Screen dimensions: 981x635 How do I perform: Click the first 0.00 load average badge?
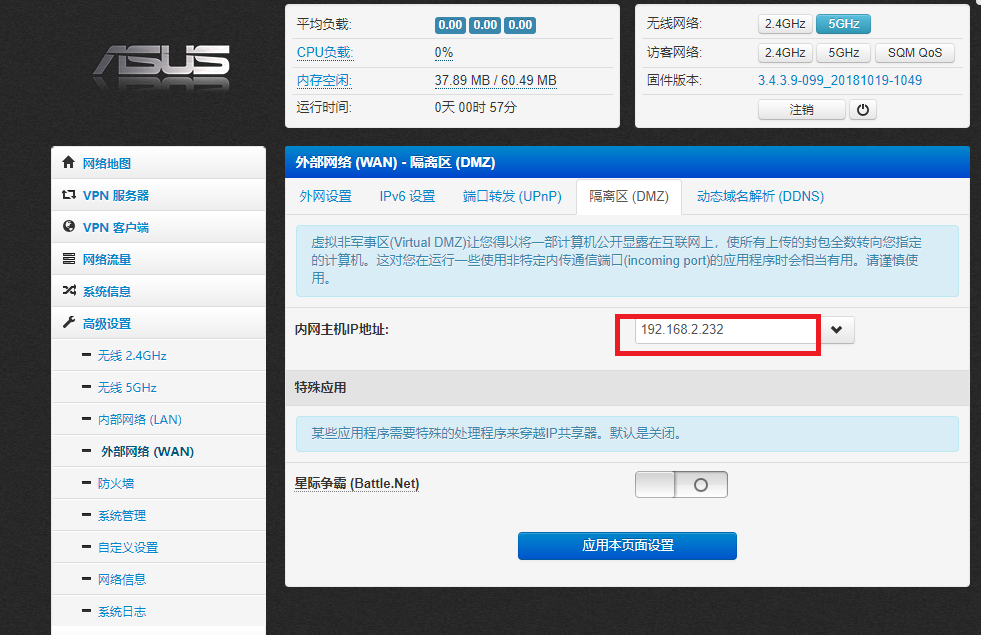point(450,25)
